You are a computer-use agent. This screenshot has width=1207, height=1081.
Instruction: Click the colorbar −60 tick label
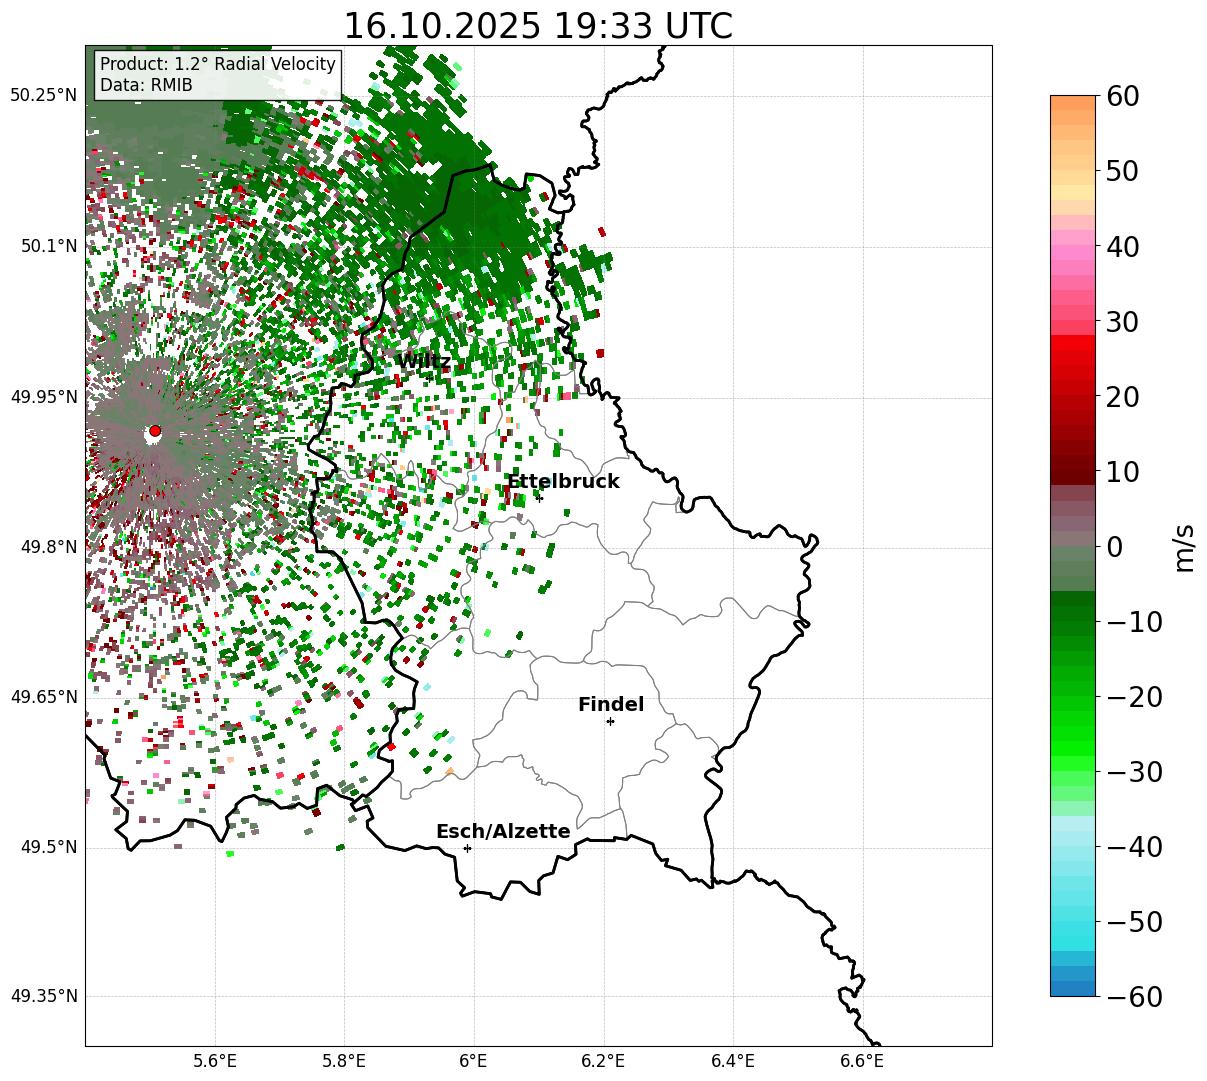(x=1134, y=997)
